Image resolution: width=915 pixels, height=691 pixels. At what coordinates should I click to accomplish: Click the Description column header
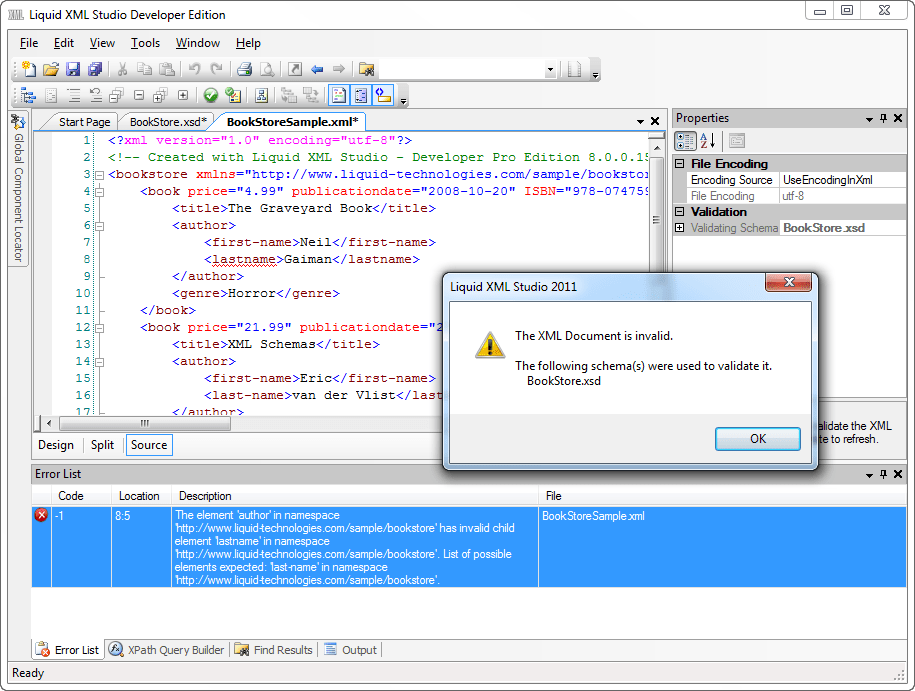[355, 496]
